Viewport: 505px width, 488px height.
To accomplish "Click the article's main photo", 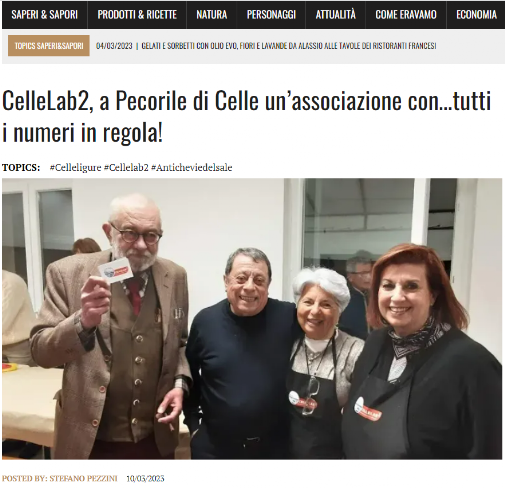I will coord(252,319).
